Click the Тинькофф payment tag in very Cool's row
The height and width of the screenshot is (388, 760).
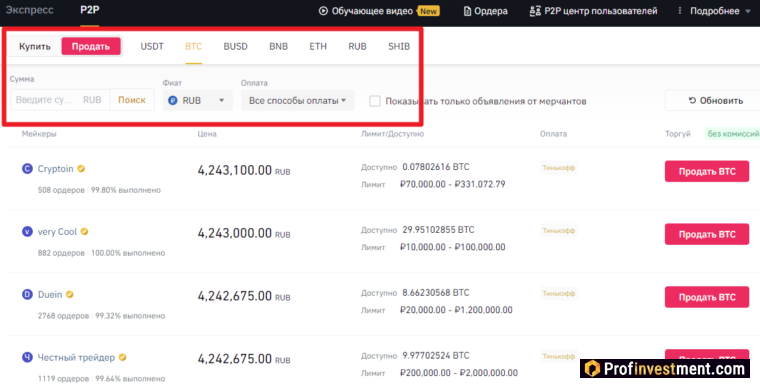(x=559, y=231)
